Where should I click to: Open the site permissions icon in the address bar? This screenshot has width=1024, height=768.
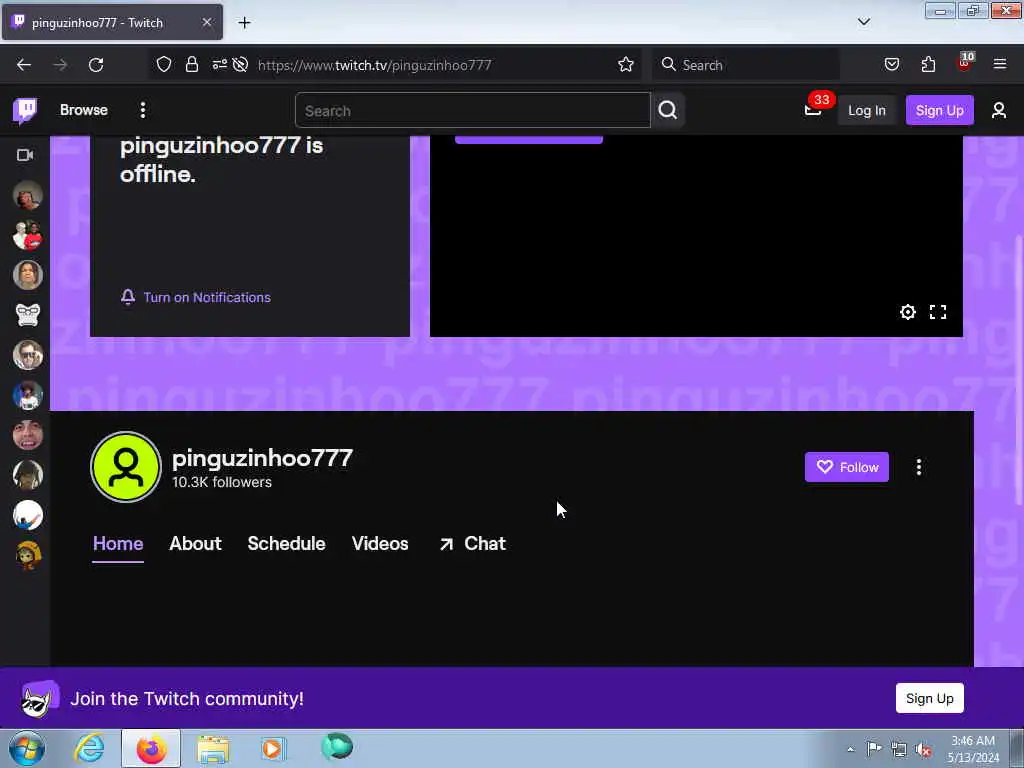click(219, 65)
